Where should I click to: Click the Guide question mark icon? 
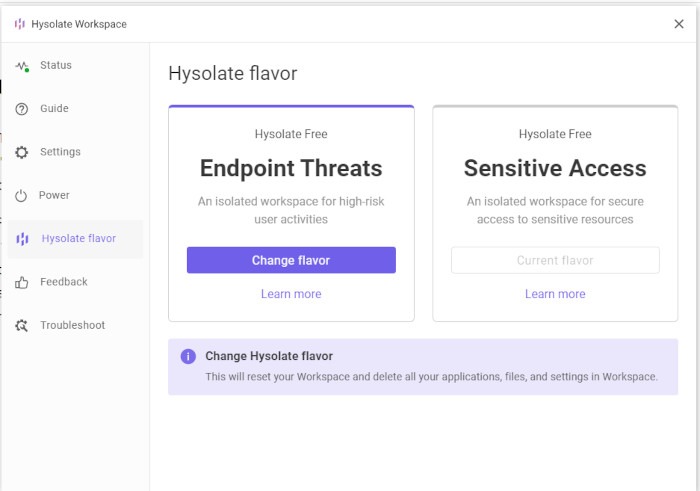tap(22, 109)
